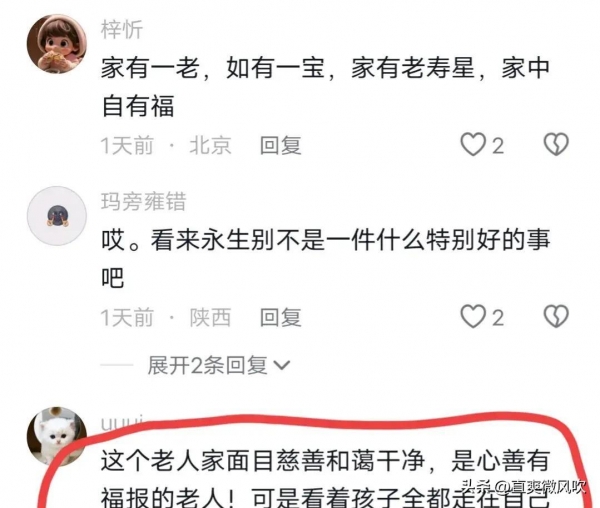Reply to 梓忻's comment via 回复
This screenshot has width=600, height=508.
coord(280,145)
